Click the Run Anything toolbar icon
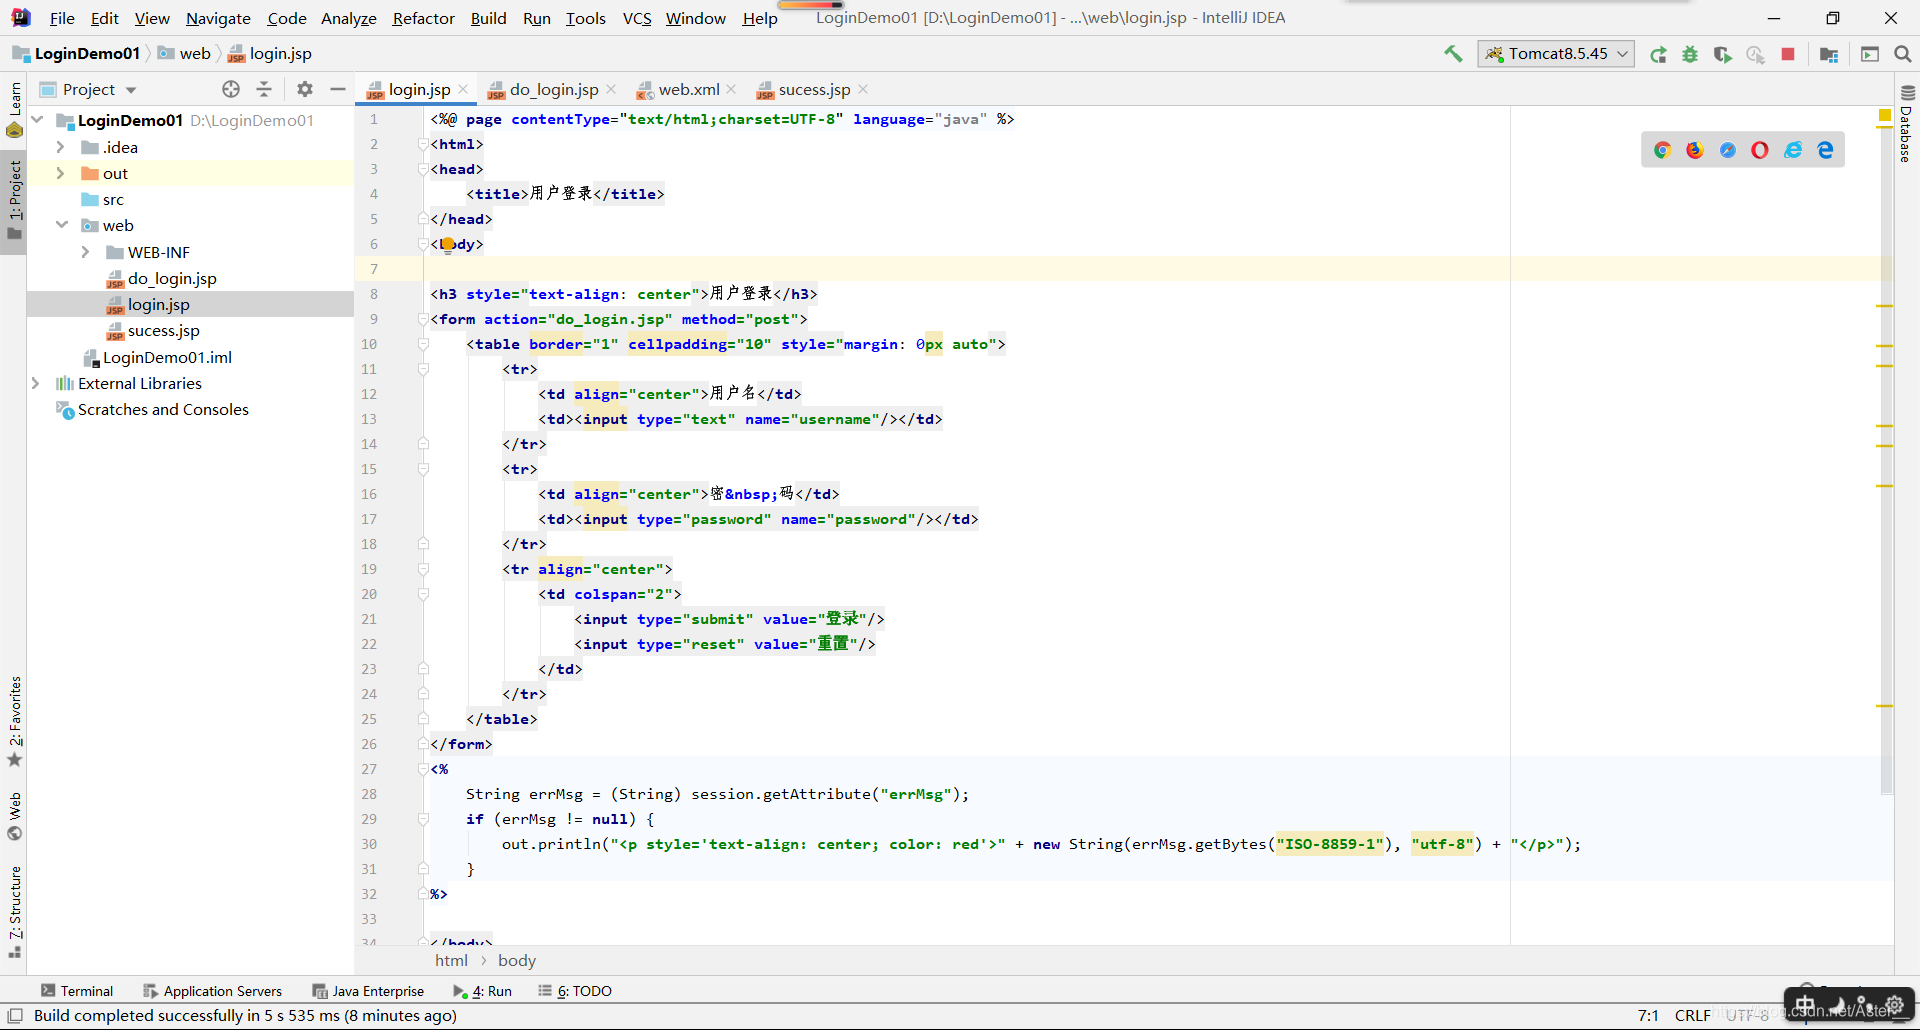 (x=1870, y=54)
